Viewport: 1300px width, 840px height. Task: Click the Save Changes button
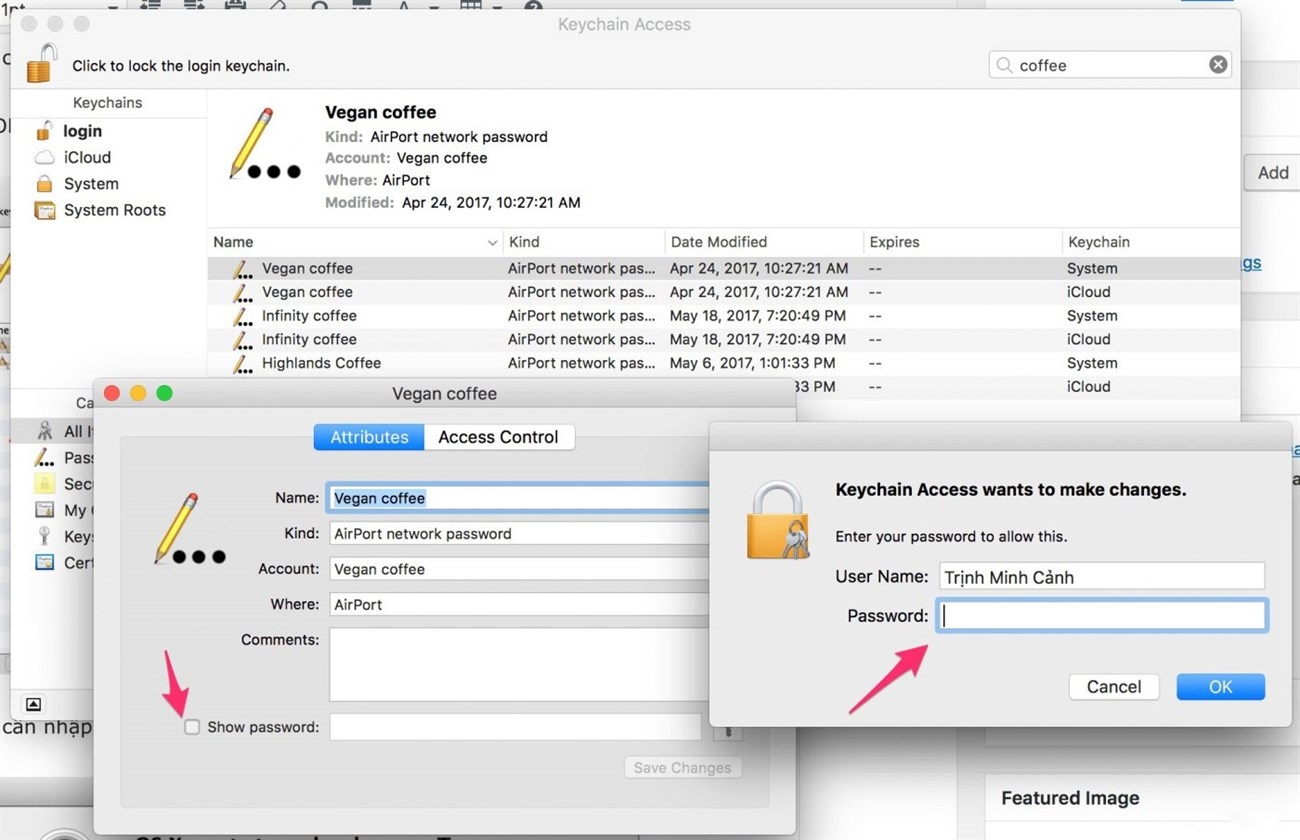click(x=682, y=767)
